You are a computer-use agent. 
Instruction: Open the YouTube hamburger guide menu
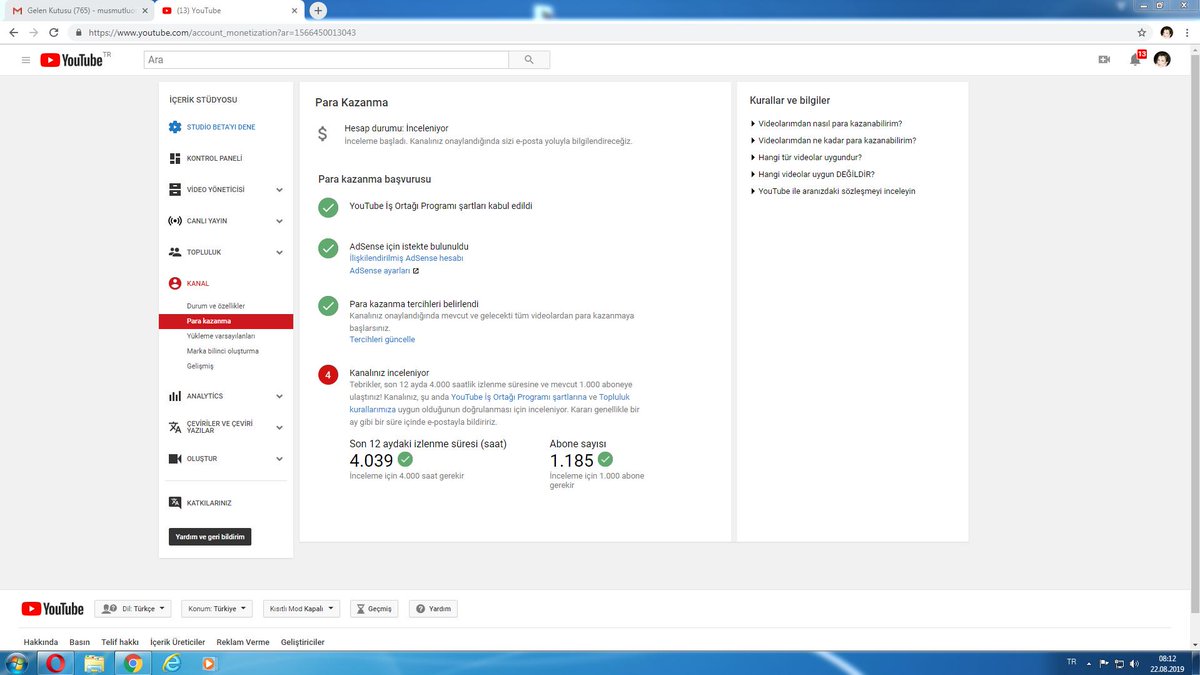pos(26,60)
